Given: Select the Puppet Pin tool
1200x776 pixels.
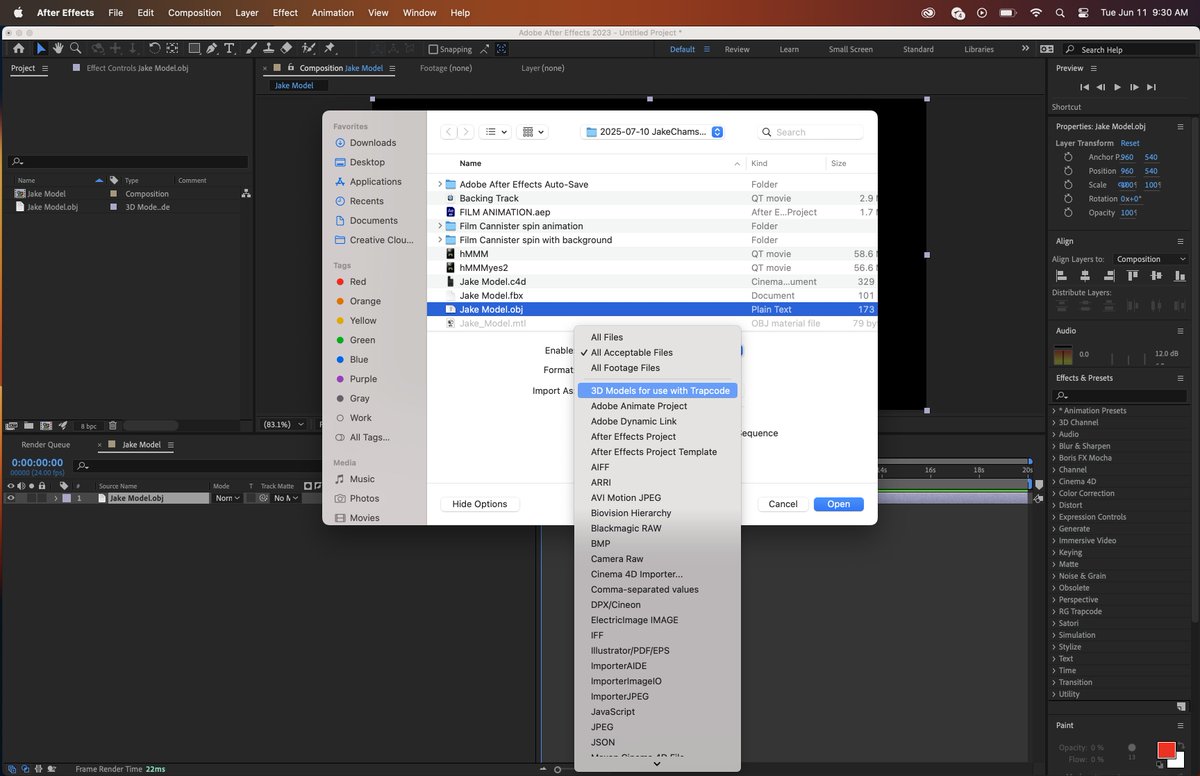Looking at the screenshot, I should [x=330, y=48].
